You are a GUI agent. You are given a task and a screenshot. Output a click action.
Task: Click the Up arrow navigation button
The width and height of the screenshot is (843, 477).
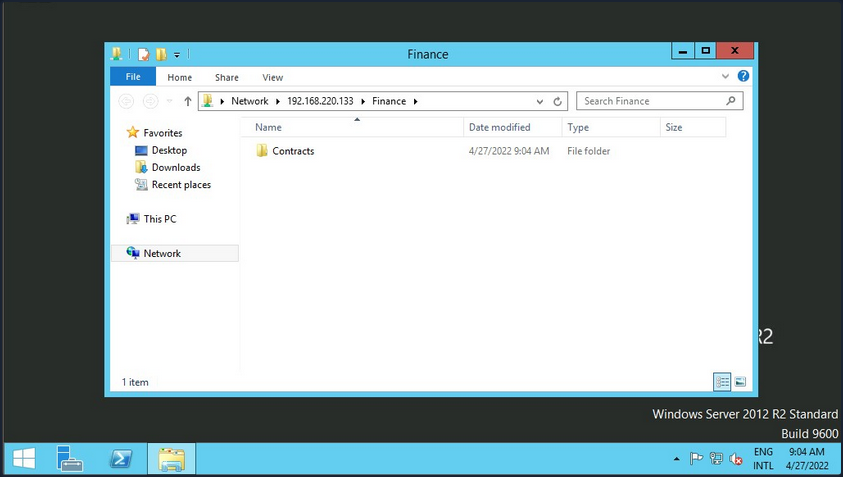click(x=187, y=101)
